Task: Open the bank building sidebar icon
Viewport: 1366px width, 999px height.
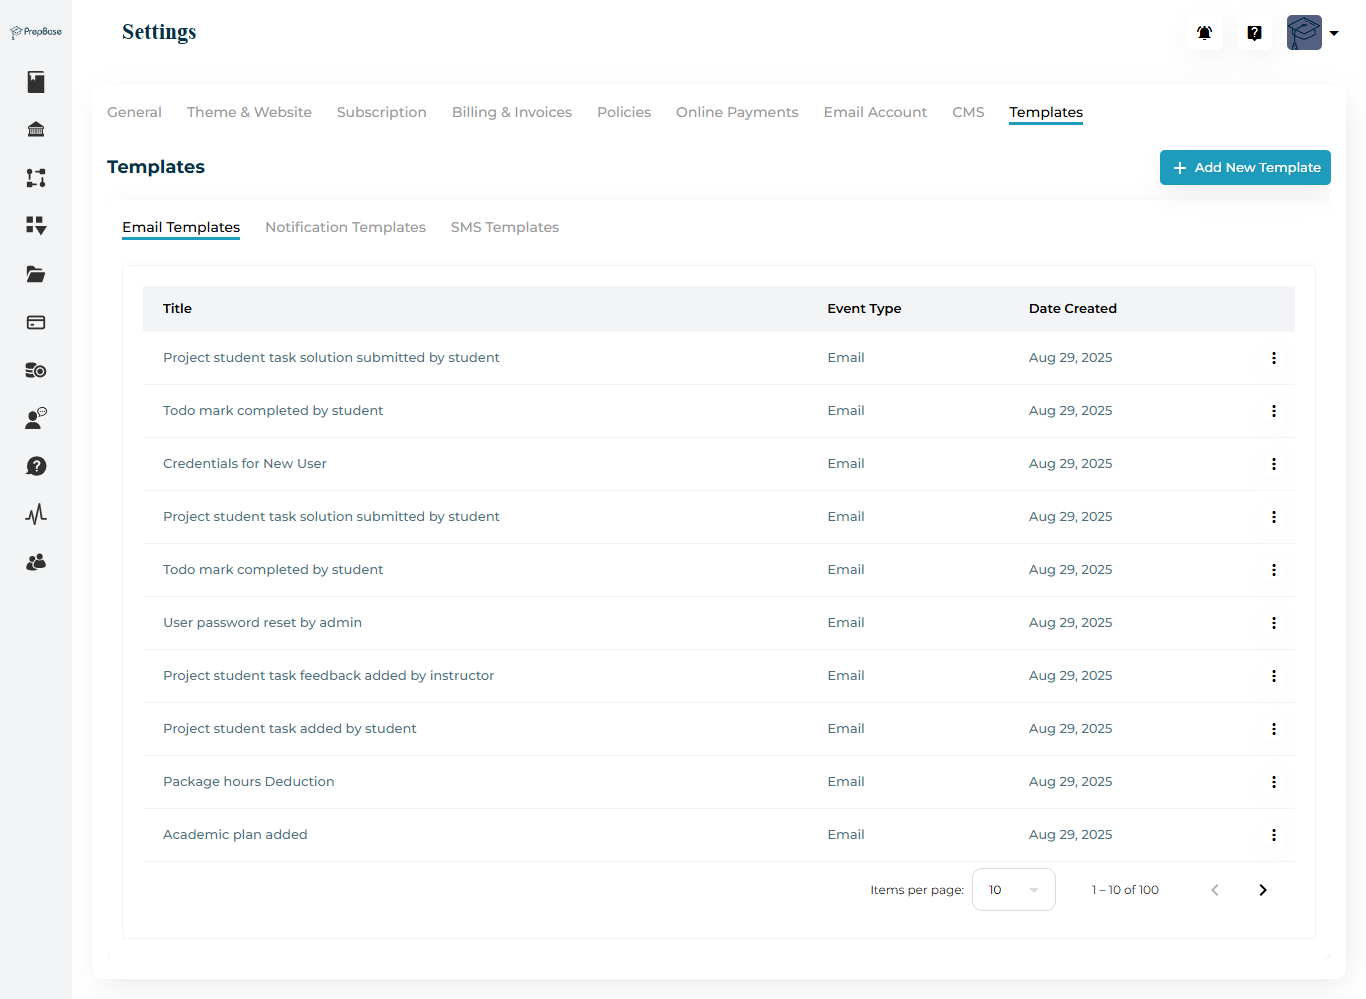Action: click(x=36, y=130)
